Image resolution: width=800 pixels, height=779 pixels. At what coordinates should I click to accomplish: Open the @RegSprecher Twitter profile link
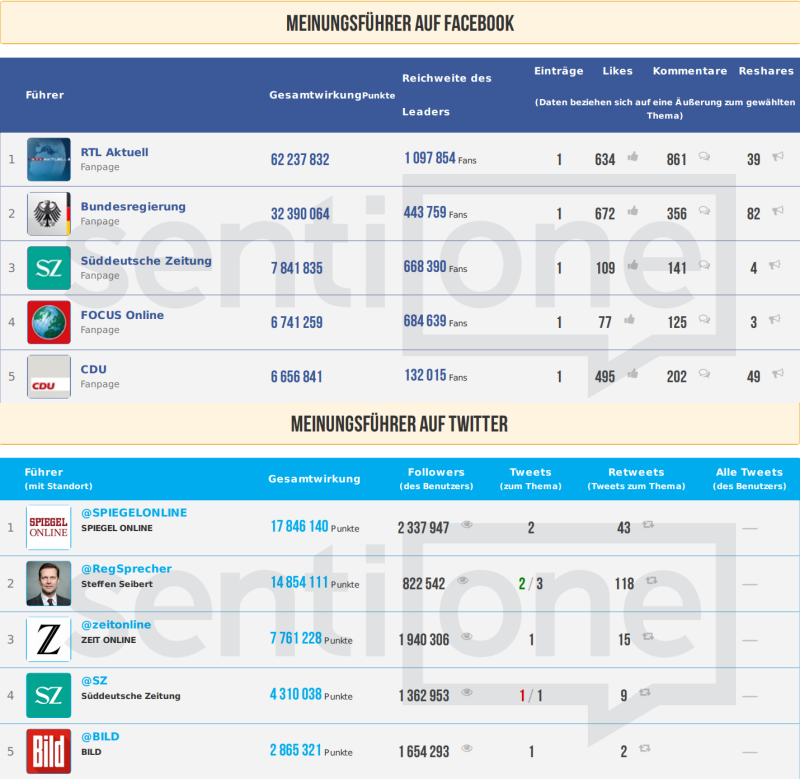click(126, 569)
